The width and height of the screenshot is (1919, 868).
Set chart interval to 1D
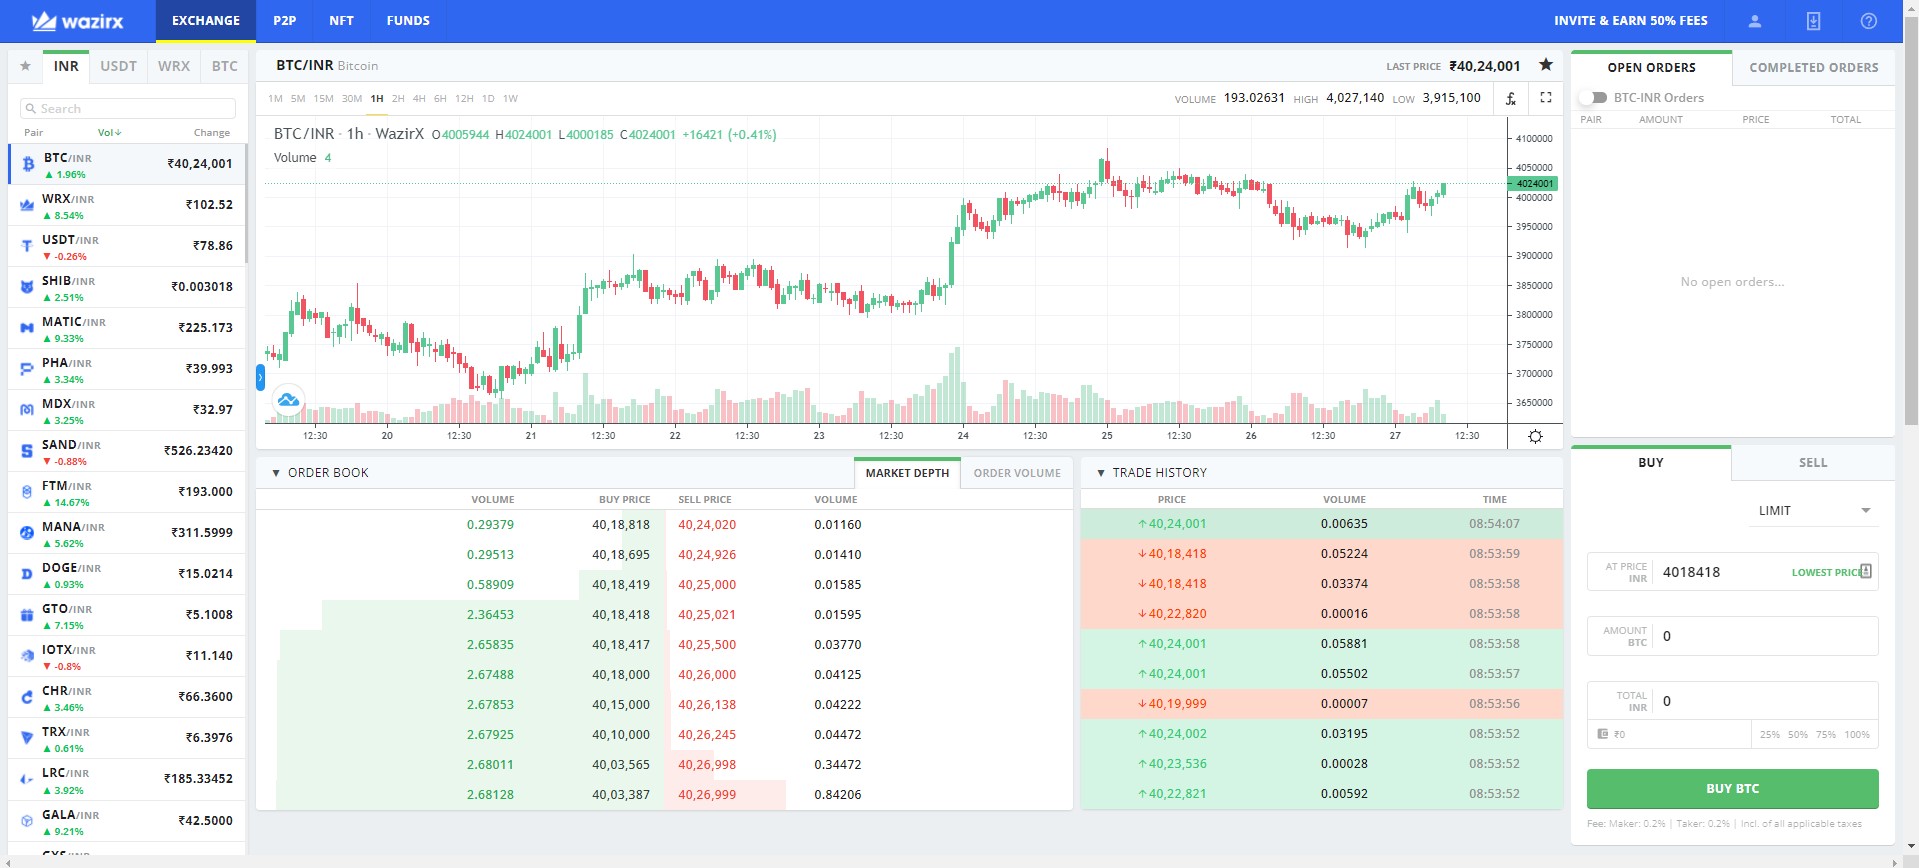click(x=488, y=99)
